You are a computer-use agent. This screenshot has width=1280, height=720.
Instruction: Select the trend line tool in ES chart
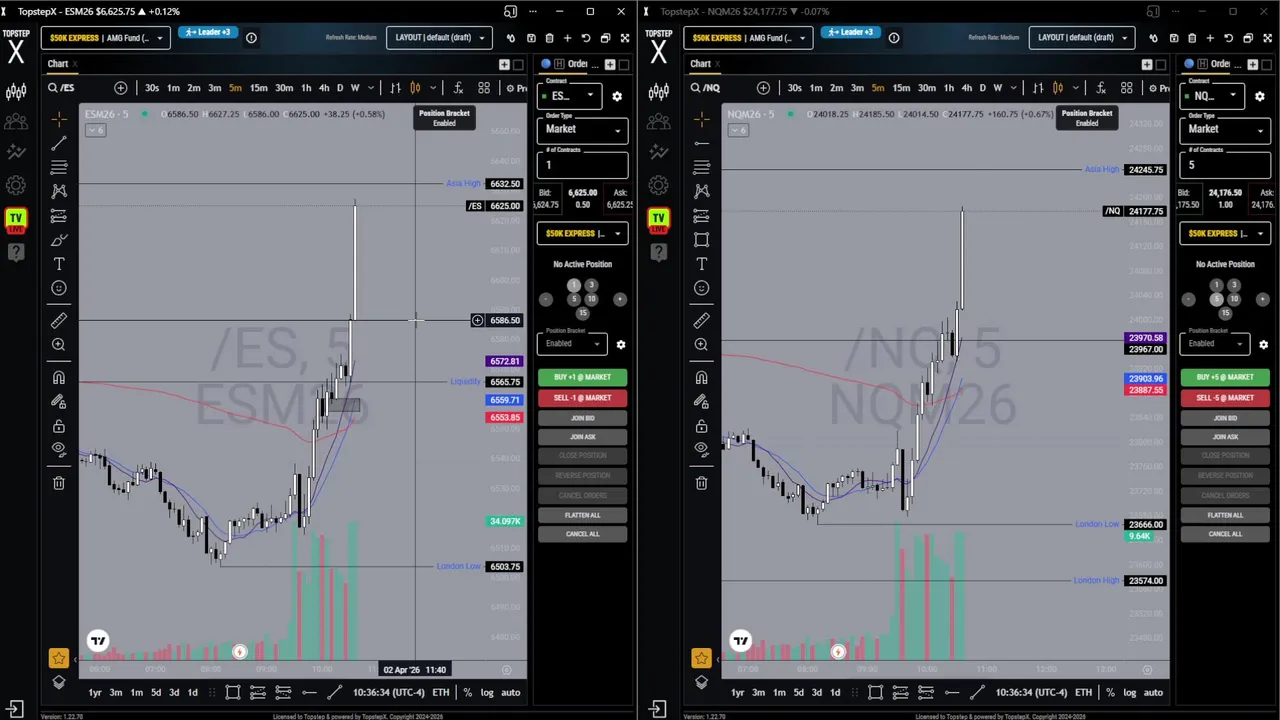pyautogui.click(x=59, y=142)
